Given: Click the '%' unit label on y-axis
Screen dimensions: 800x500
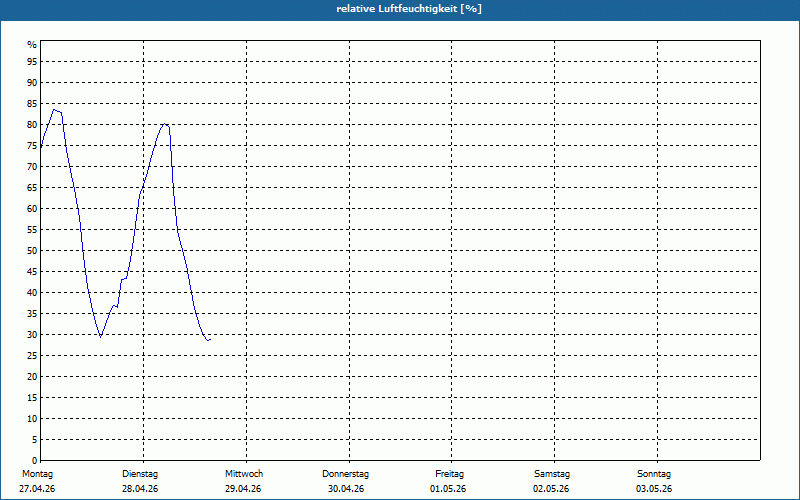Looking at the screenshot, I should [x=32, y=45].
